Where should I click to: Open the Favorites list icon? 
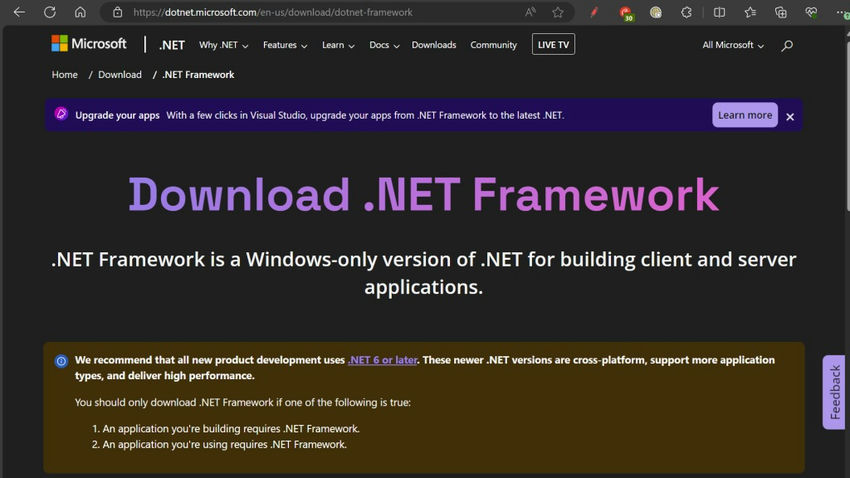coord(750,12)
